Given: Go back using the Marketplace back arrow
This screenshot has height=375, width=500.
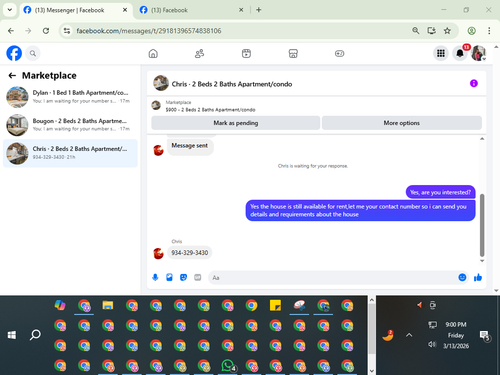Looking at the screenshot, I should click(12, 76).
